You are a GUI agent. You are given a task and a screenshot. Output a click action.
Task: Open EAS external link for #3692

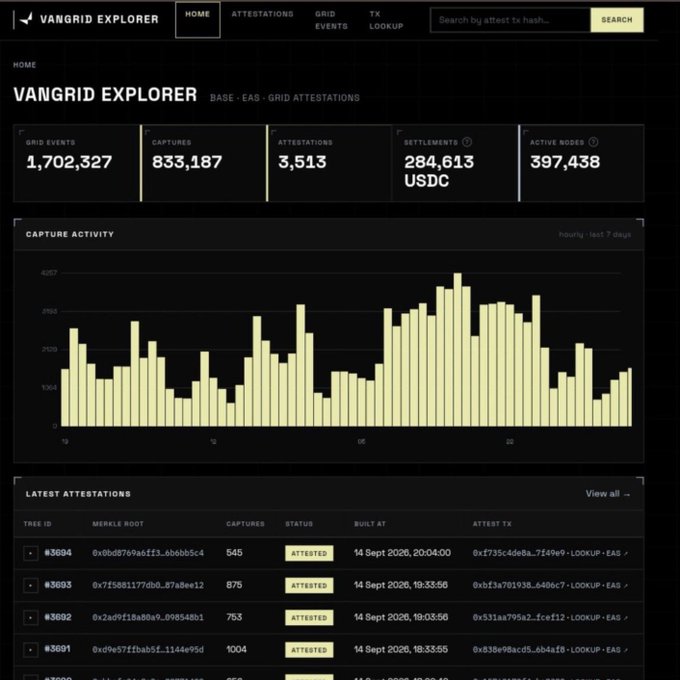click(617, 617)
